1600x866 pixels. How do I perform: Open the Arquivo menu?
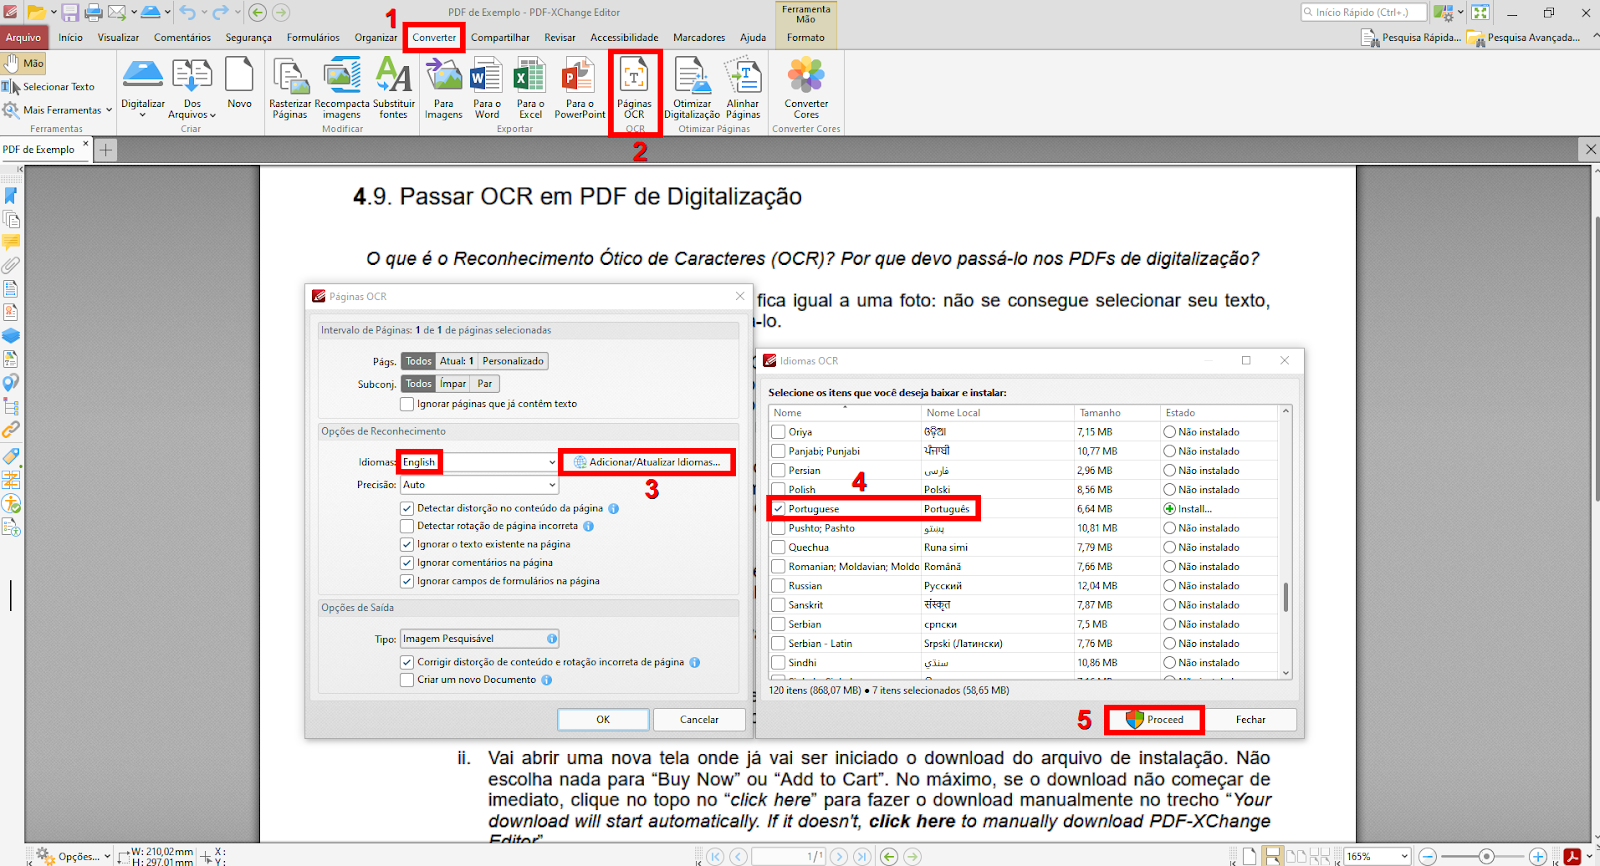pyautogui.click(x=23, y=37)
